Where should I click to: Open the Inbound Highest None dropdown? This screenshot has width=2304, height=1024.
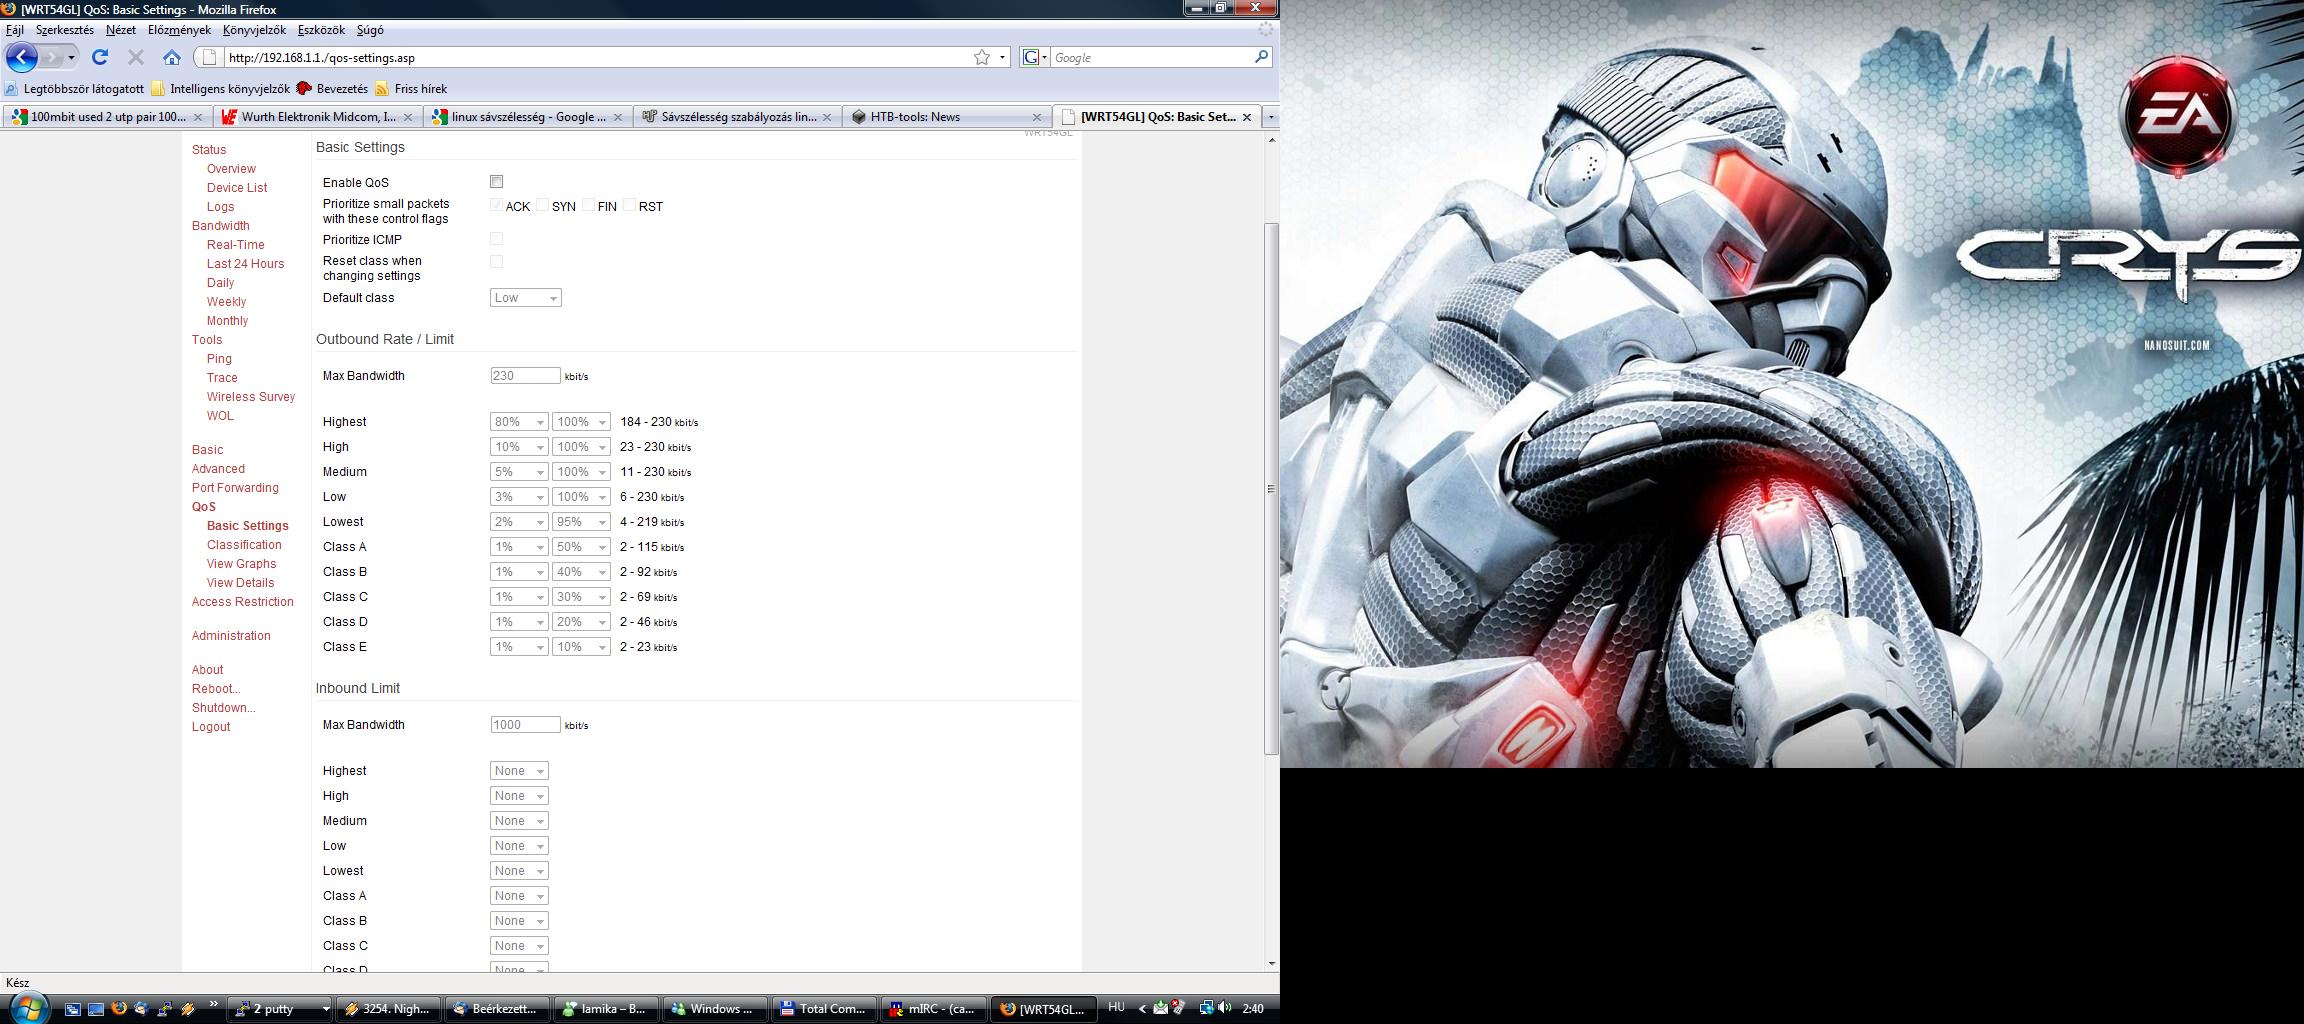(518, 771)
